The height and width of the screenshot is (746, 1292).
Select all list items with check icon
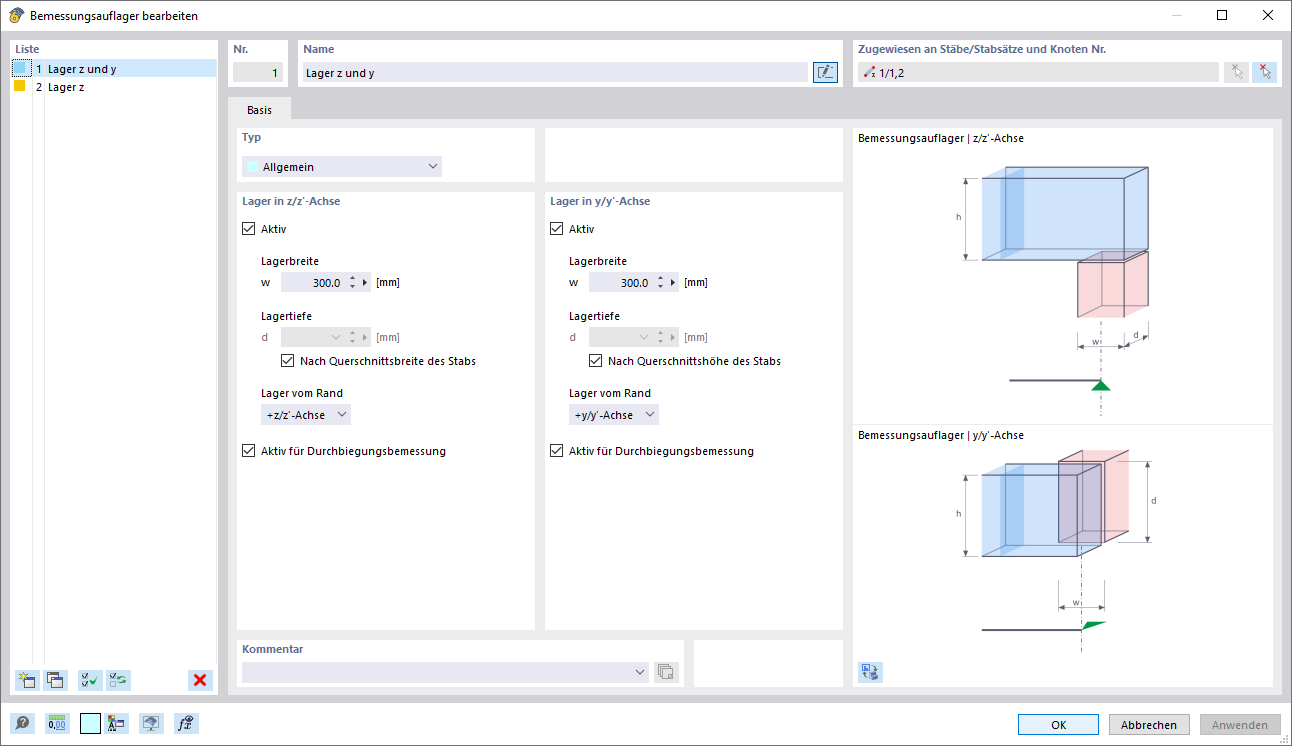pos(90,680)
